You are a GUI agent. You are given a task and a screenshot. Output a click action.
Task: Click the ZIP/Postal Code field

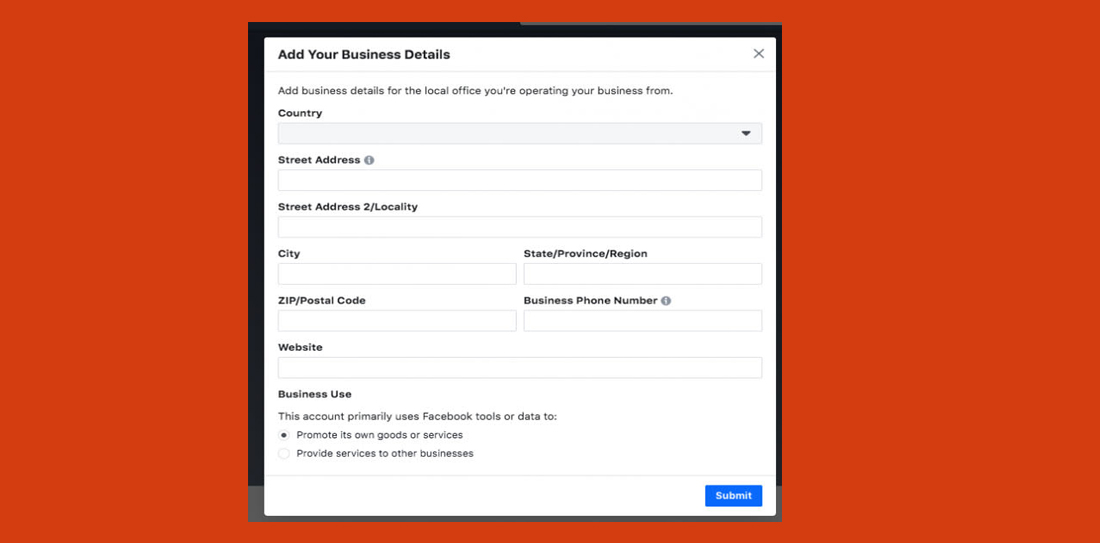point(397,321)
